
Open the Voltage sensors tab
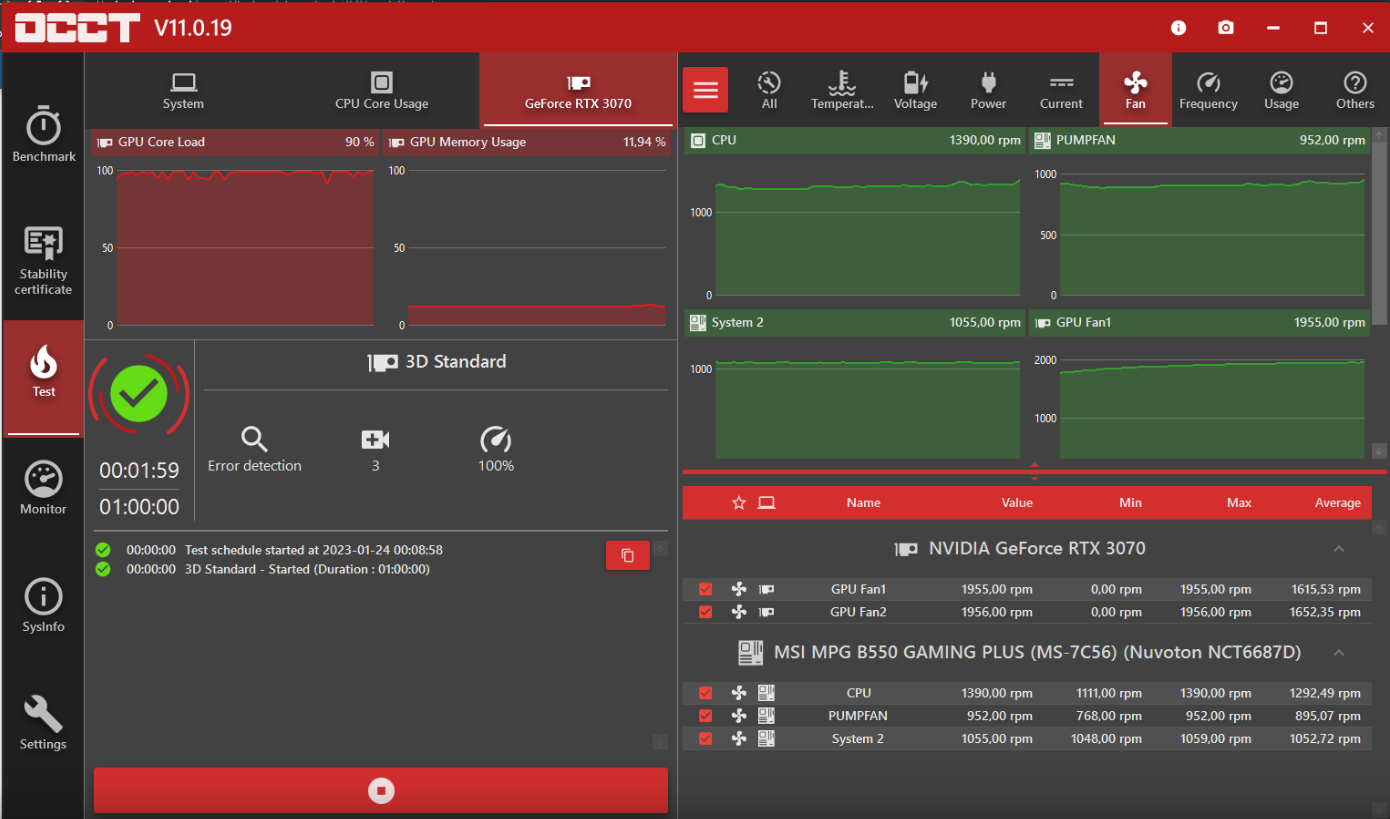(915, 90)
